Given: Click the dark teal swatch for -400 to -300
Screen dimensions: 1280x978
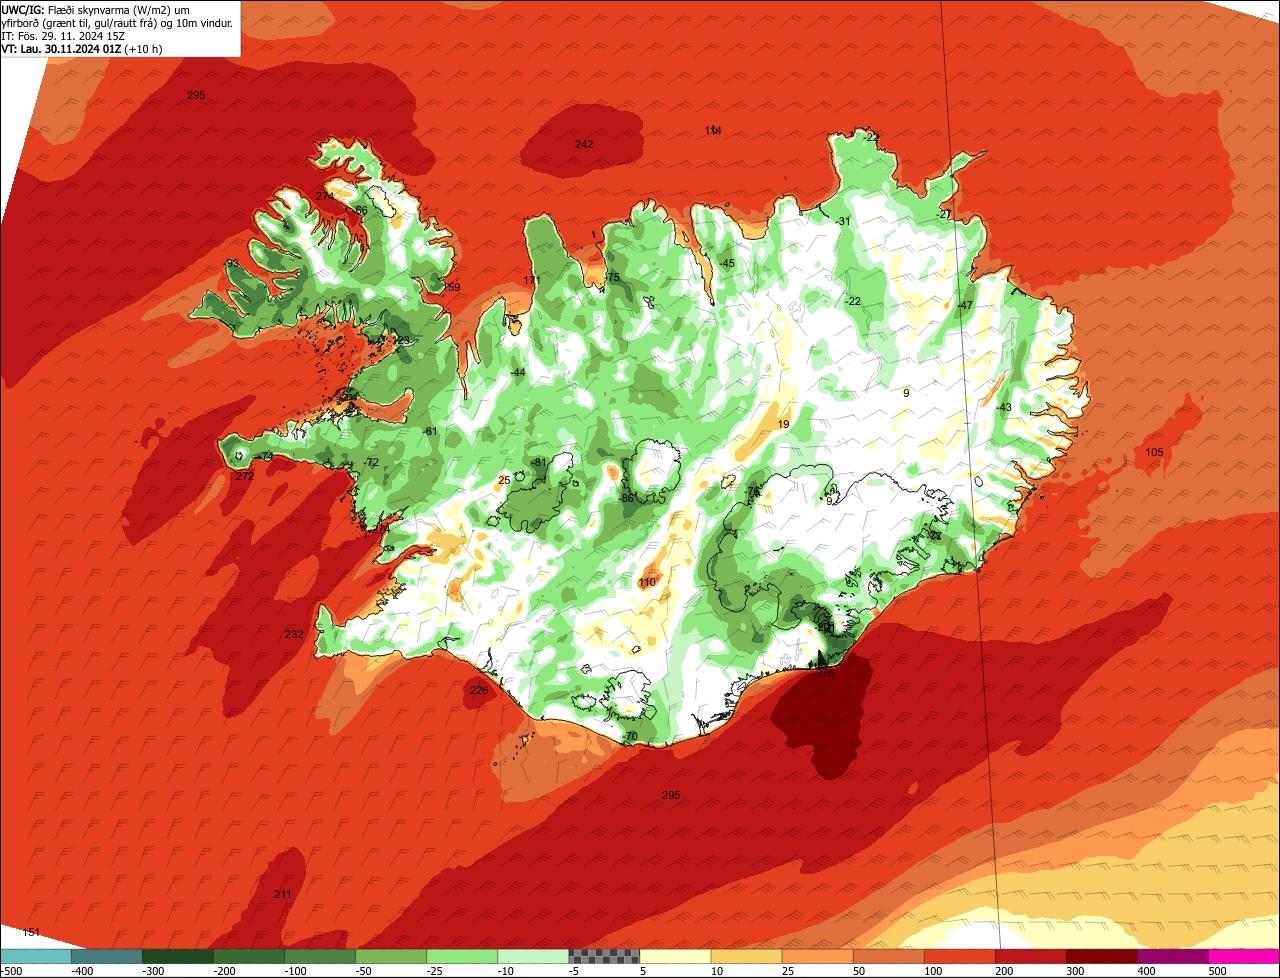Looking at the screenshot, I should (106, 956).
